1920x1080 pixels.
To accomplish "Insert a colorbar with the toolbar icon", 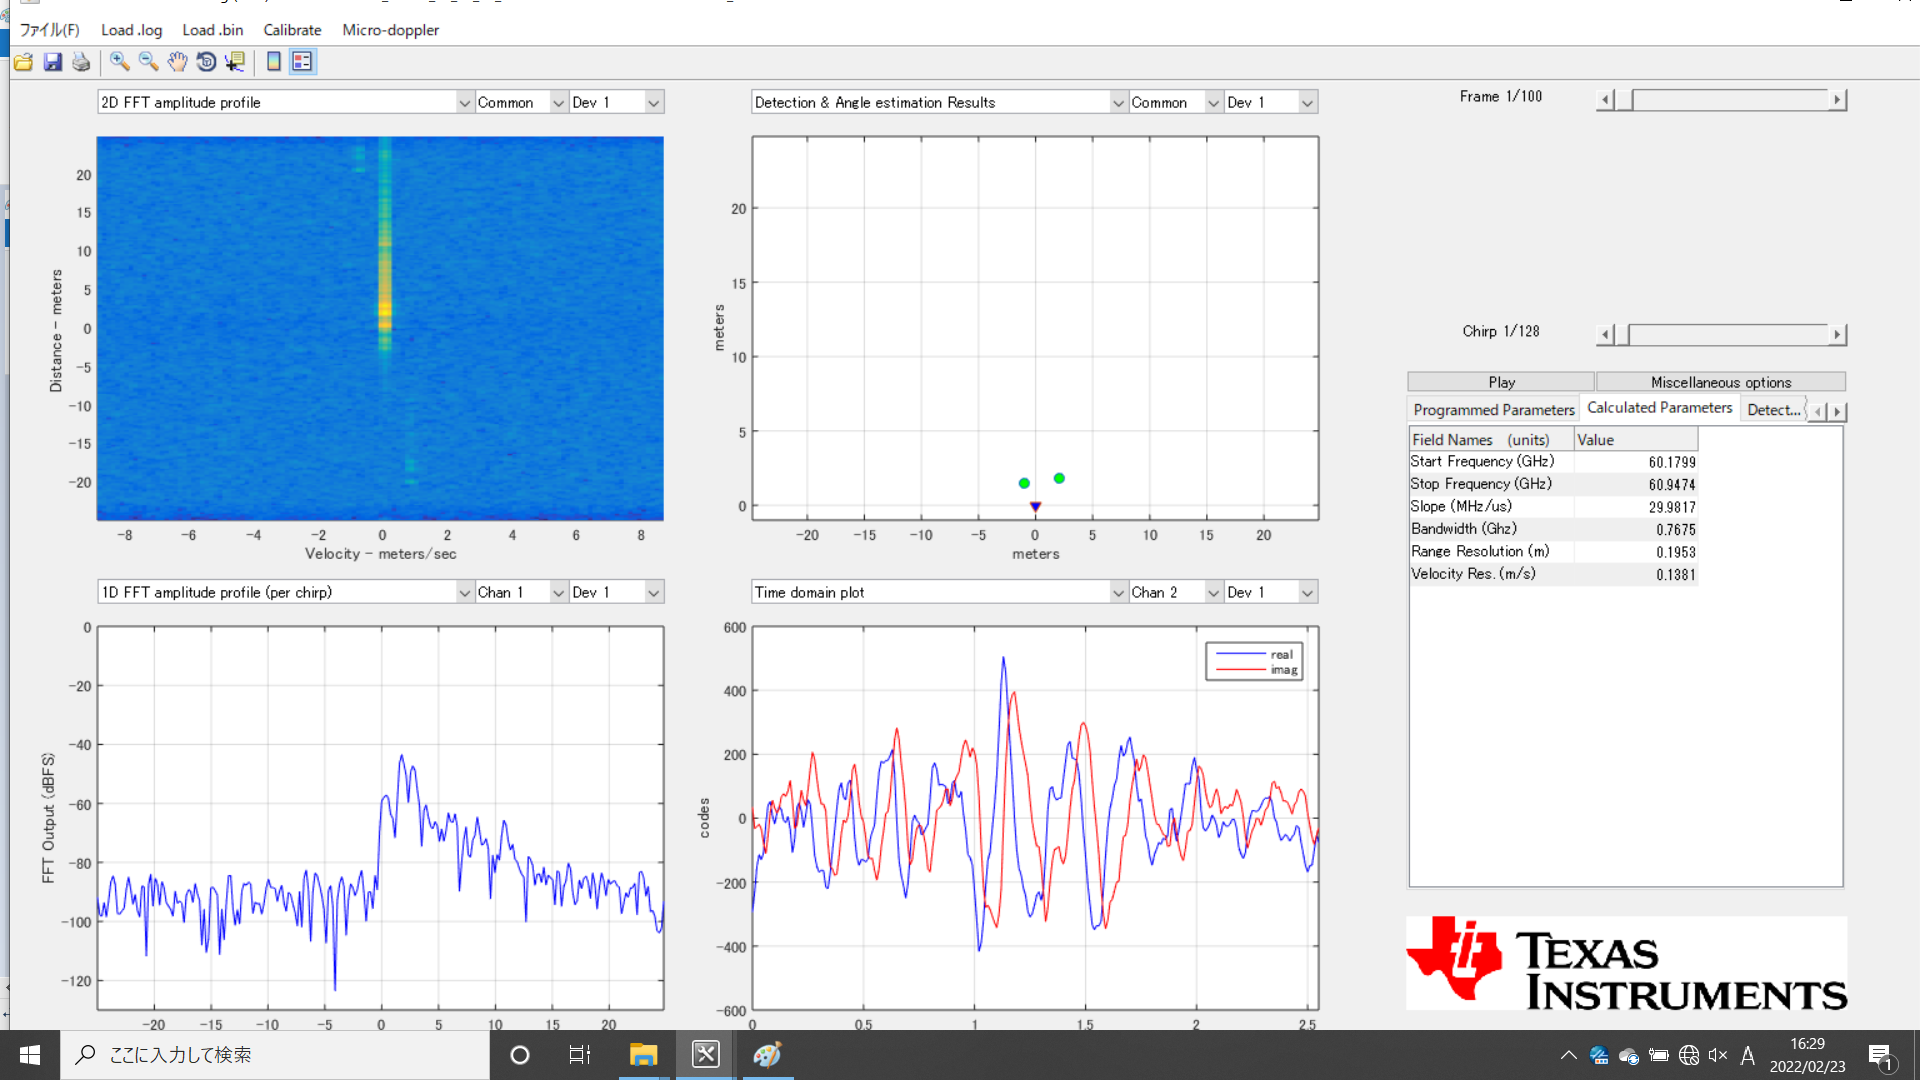I will click(x=273, y=62).
